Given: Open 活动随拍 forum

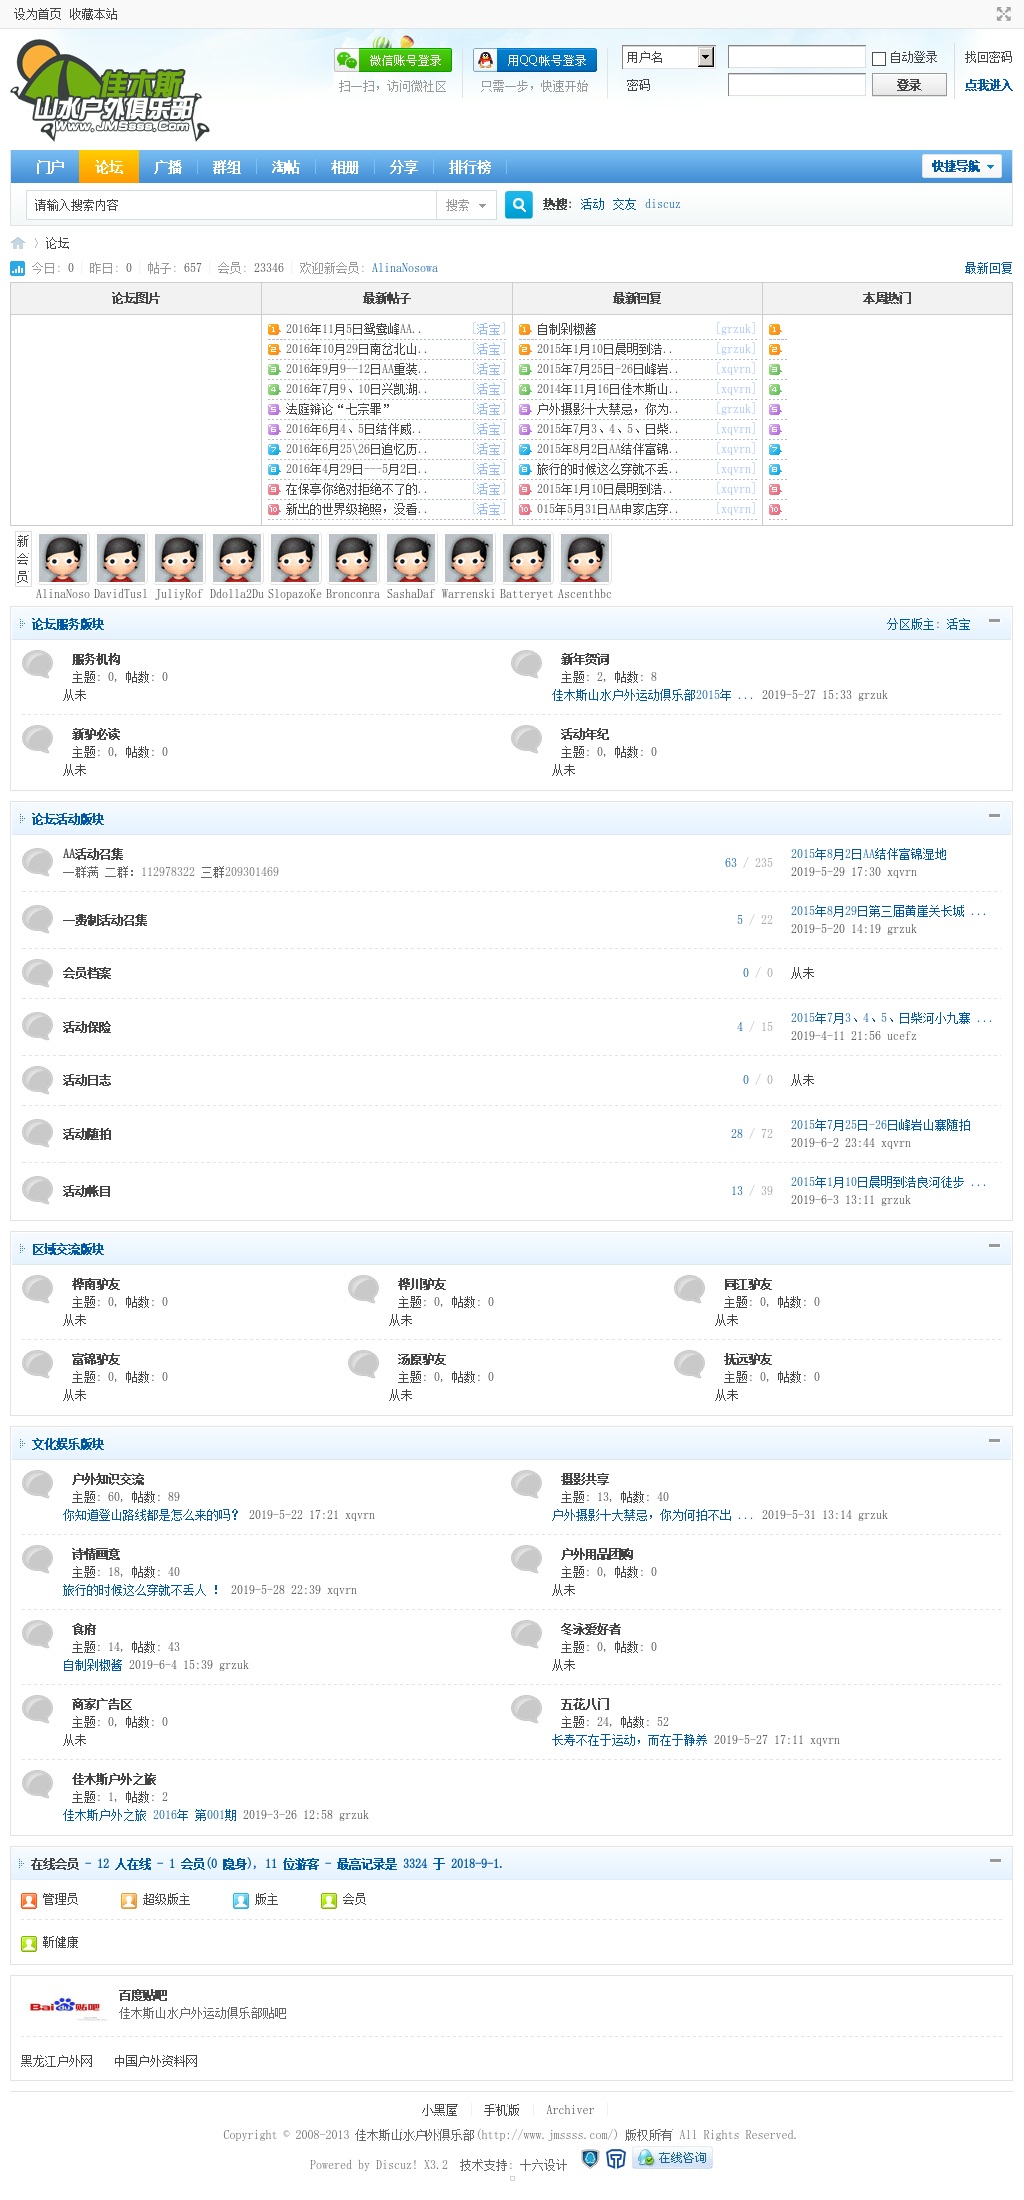Looking at the screenshot, I should click(87, 1134).
